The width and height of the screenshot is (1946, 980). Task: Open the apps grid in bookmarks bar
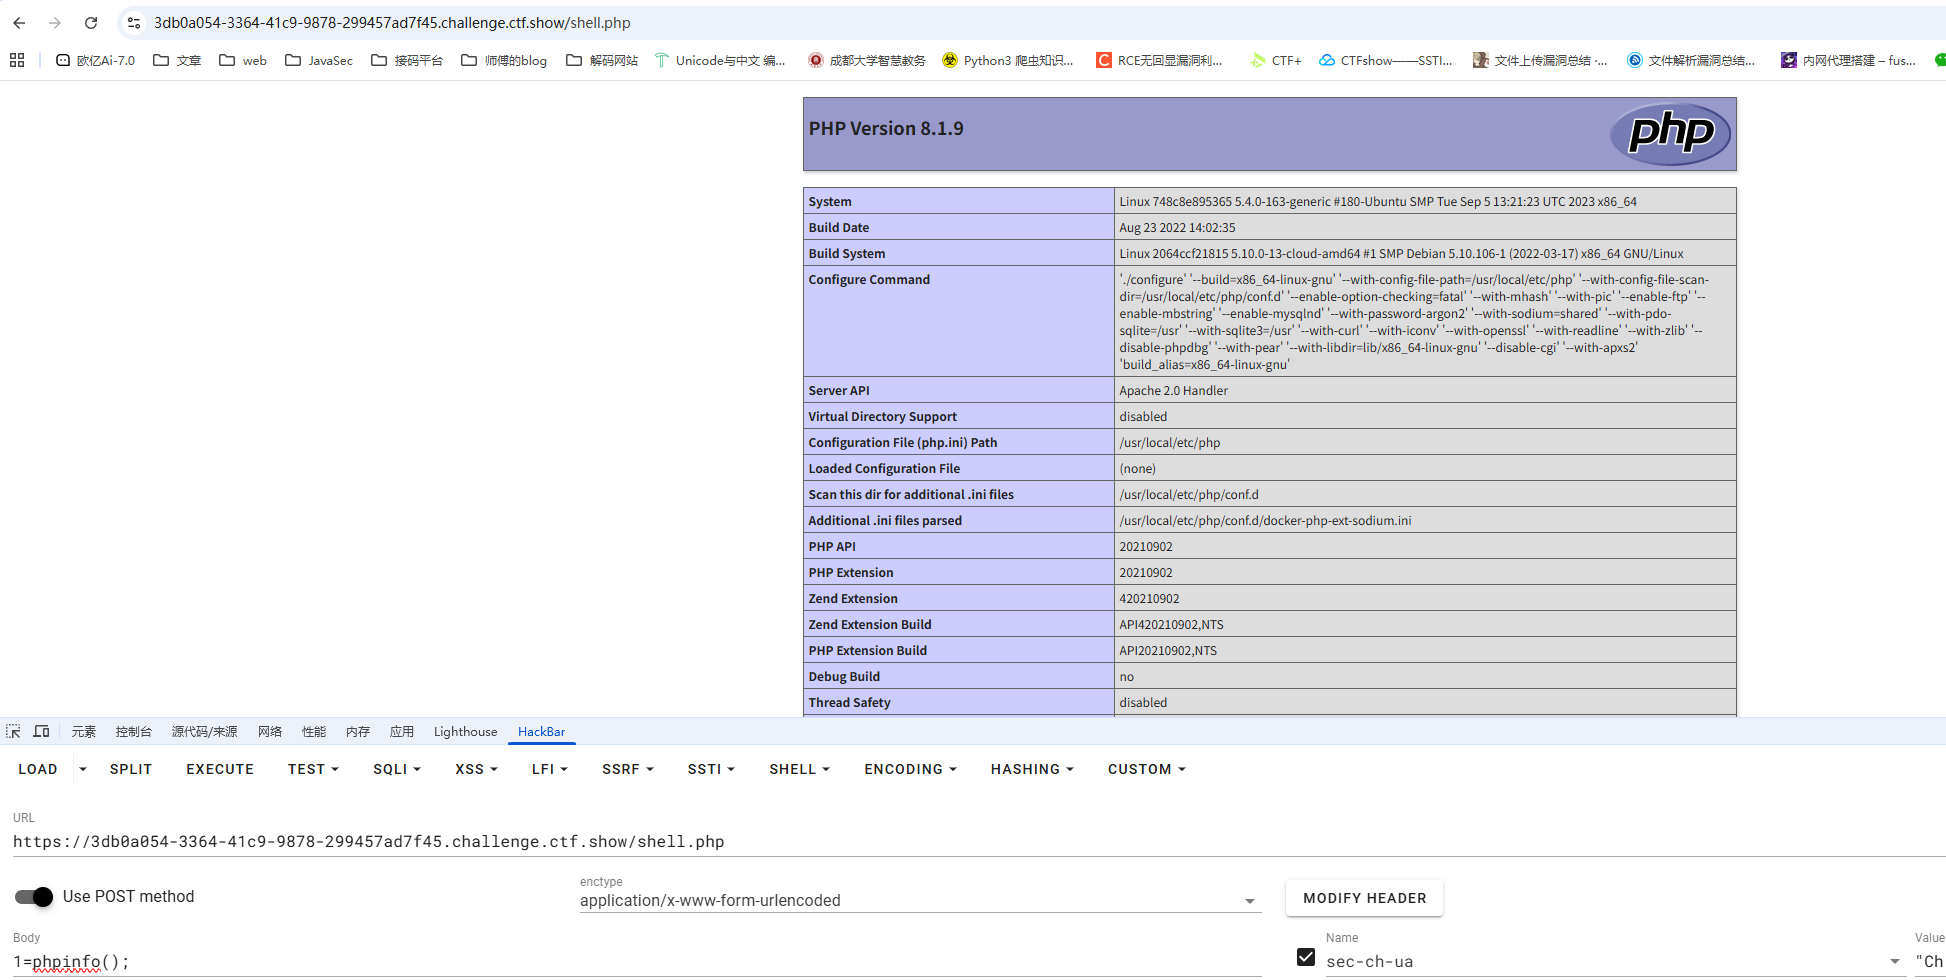[x=17, y=60]
